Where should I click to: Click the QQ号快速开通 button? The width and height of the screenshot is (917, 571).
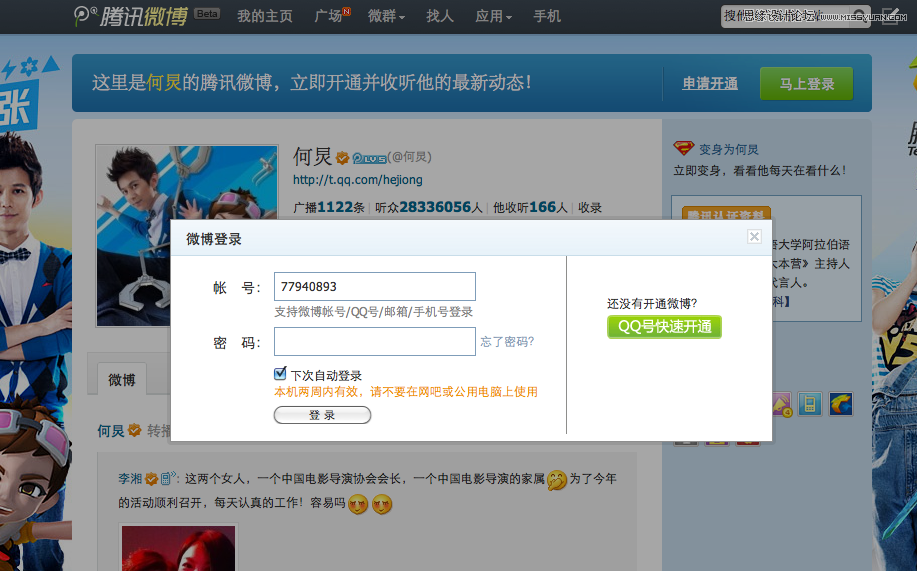pos(664,326)
